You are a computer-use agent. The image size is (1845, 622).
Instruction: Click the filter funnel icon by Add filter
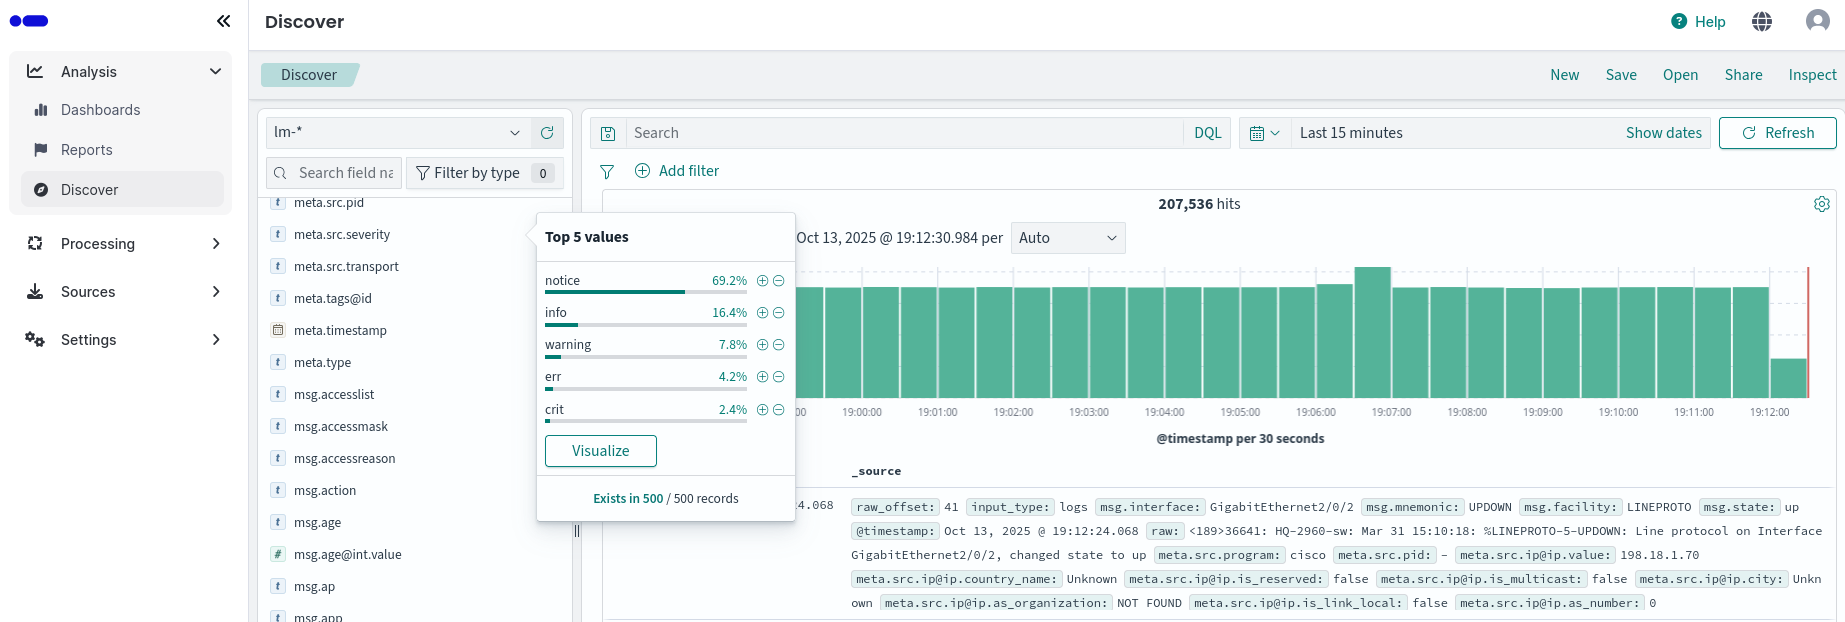click(607, 172)
